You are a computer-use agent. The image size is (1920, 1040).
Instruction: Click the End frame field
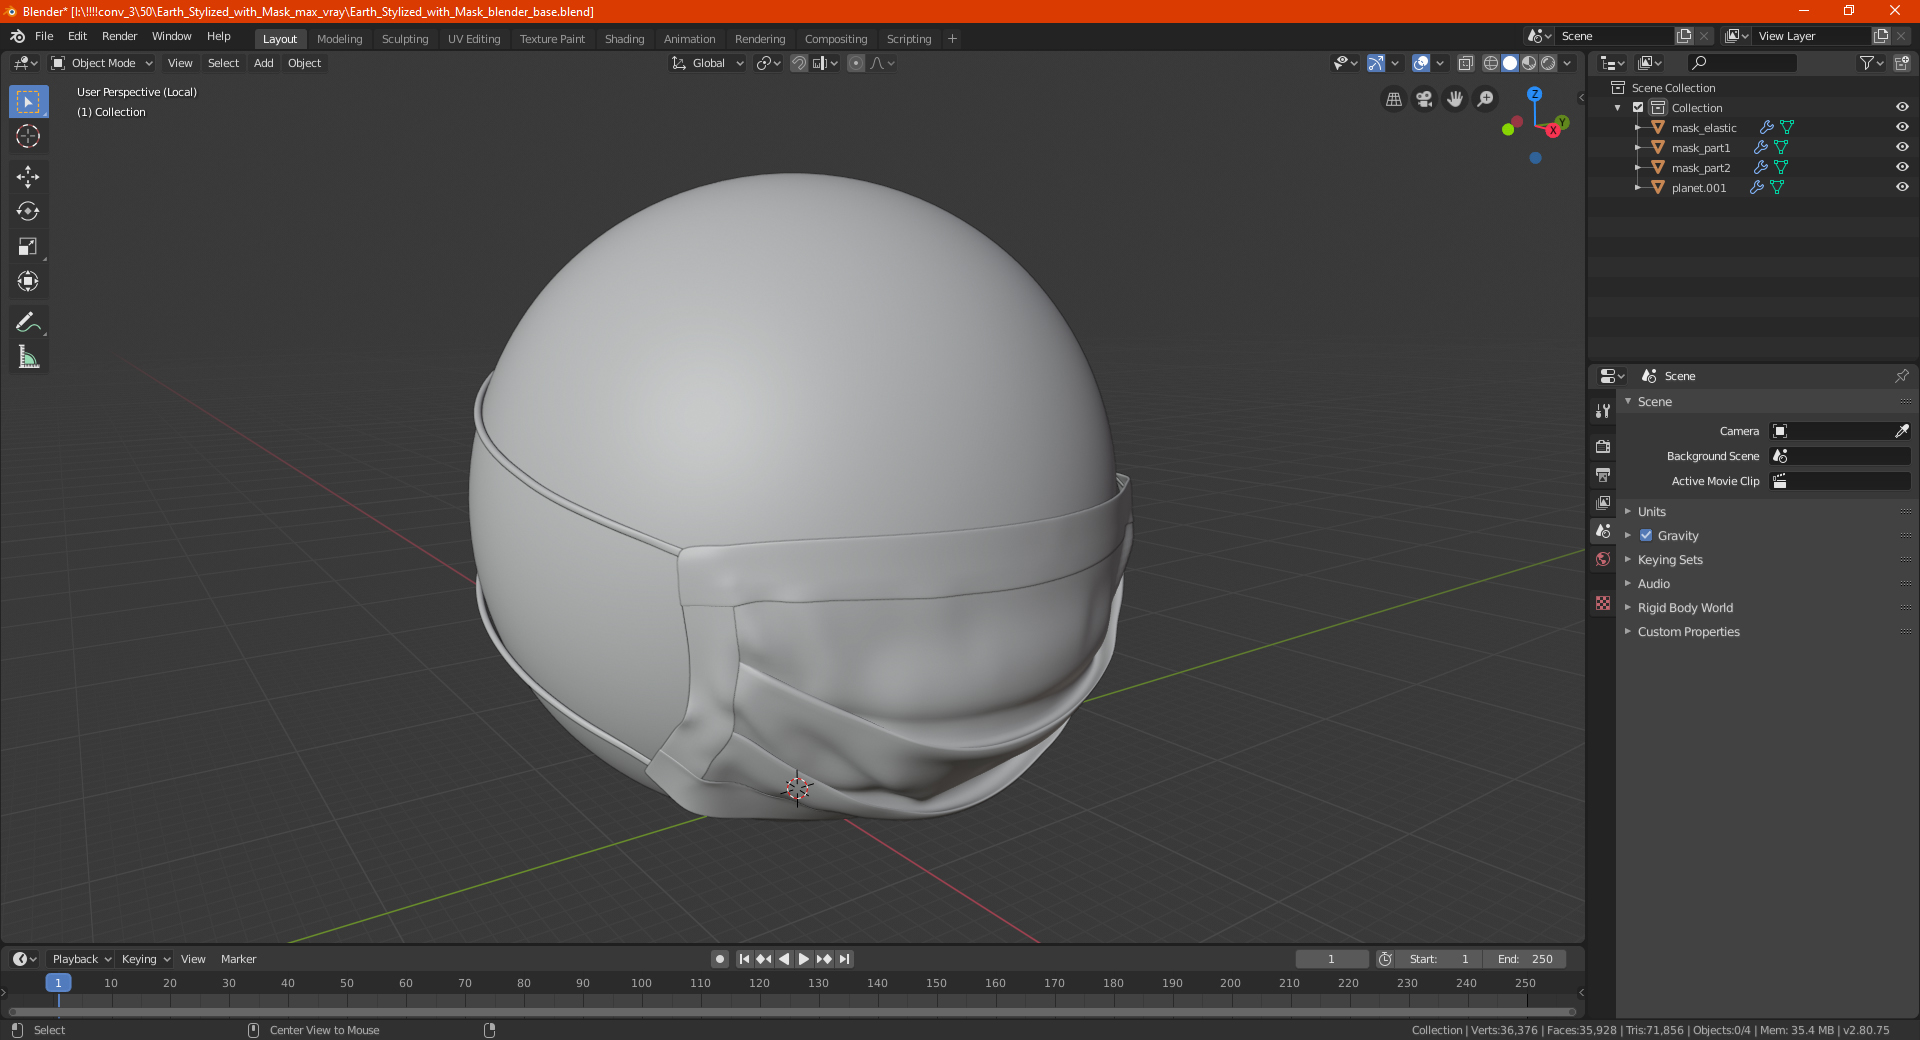click(1525, 959)
